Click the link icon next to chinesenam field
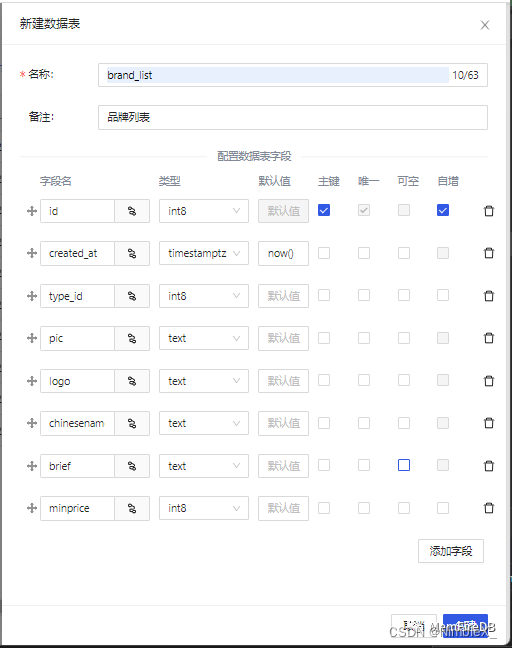 click(132, 423)
